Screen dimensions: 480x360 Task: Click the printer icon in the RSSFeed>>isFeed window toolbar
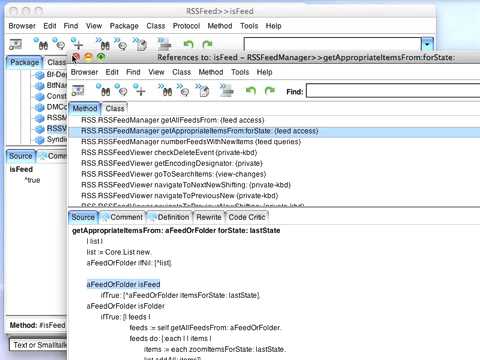click(x=164, y=44)
